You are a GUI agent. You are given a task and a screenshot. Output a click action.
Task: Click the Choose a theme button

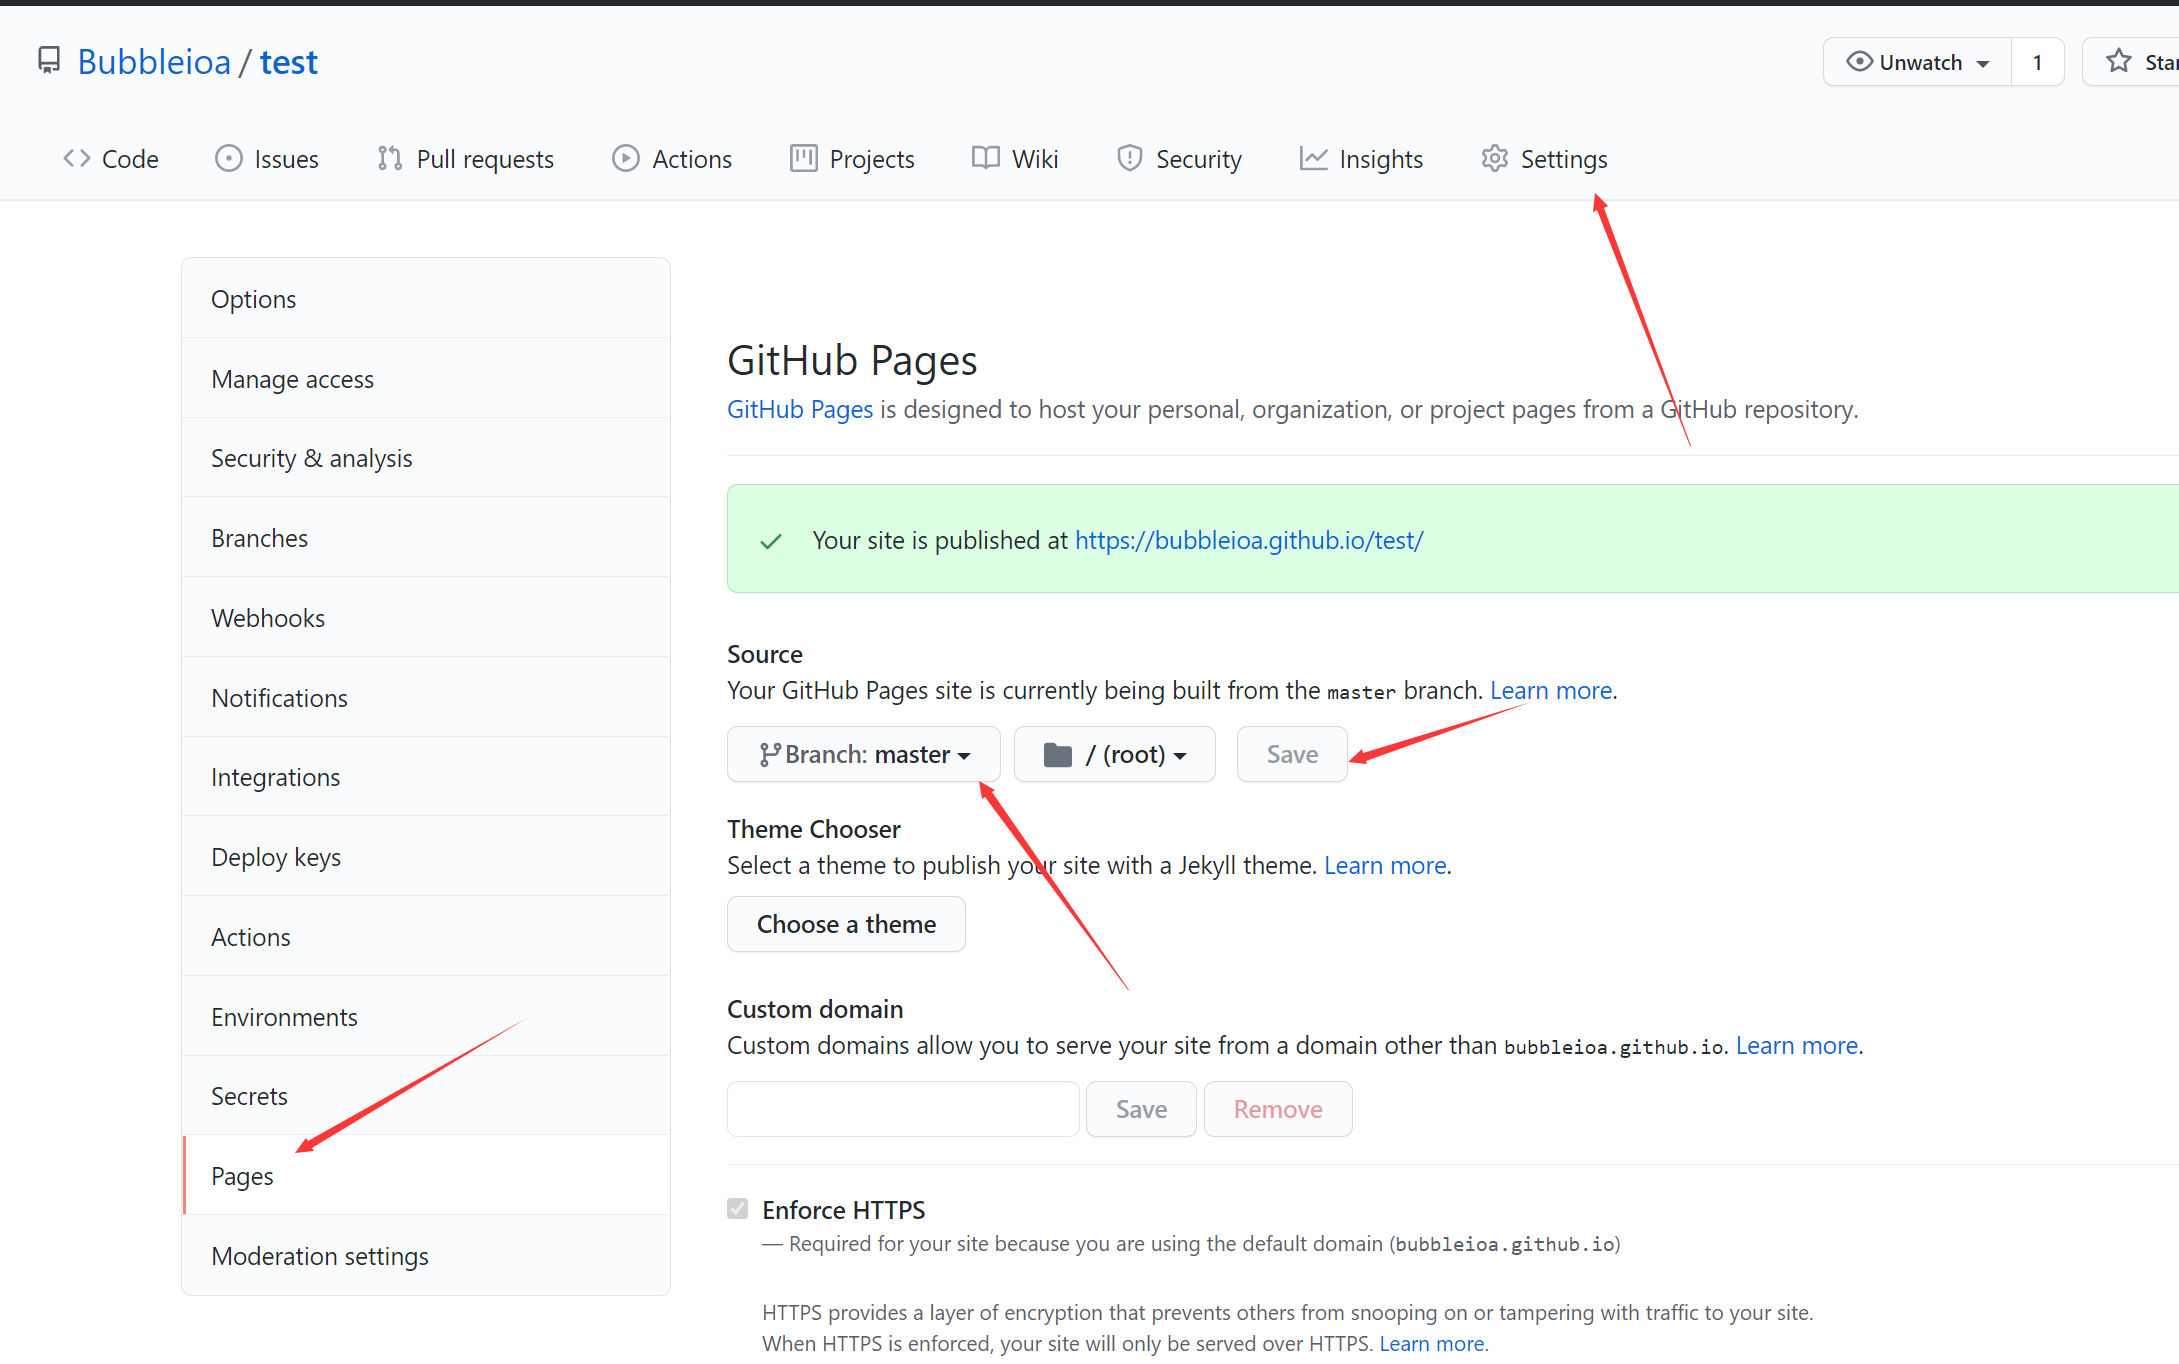846,924
